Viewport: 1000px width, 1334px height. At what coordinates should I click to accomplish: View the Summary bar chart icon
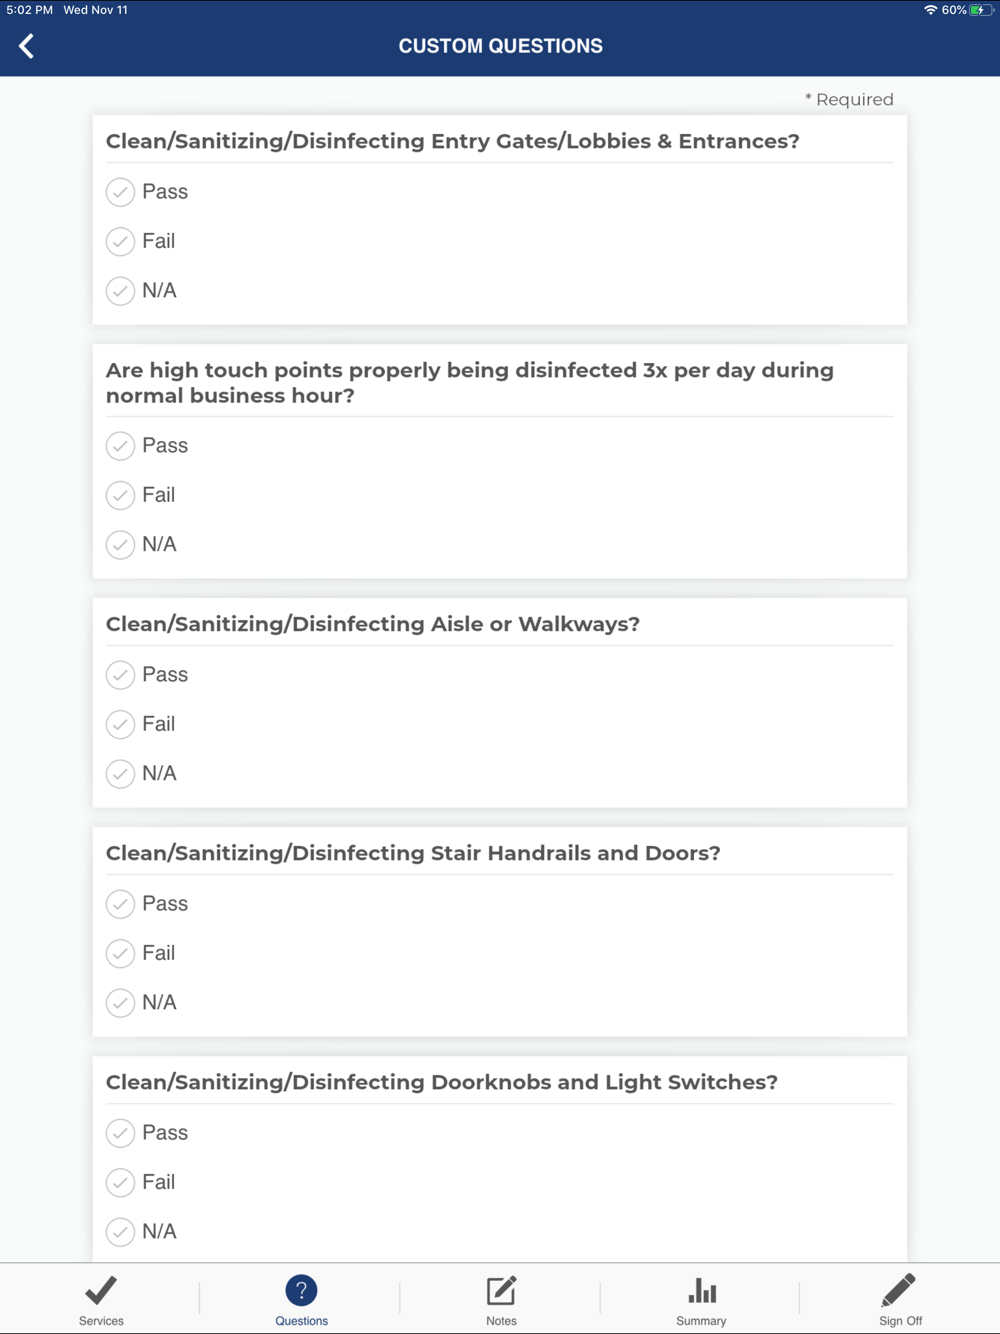pyautogui.click(x=702, y=1291)
